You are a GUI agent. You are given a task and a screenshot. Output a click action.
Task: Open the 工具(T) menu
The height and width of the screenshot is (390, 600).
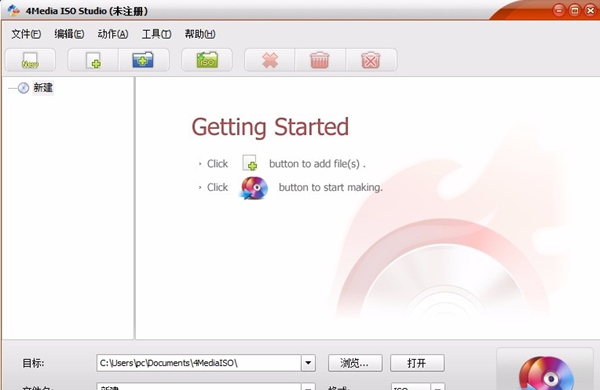[157, 34]
